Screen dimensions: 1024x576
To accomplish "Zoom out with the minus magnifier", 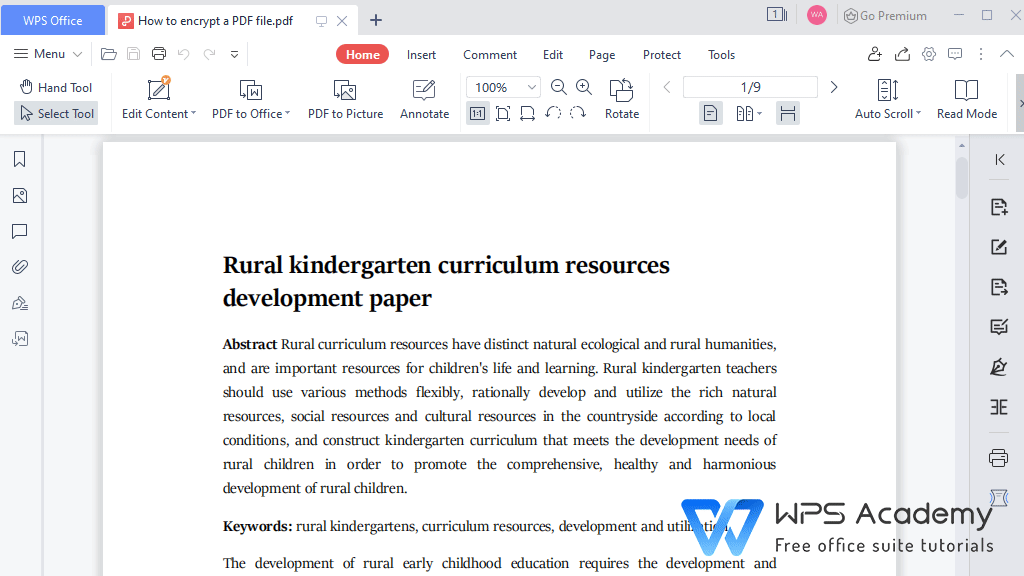I will [558, 88].
